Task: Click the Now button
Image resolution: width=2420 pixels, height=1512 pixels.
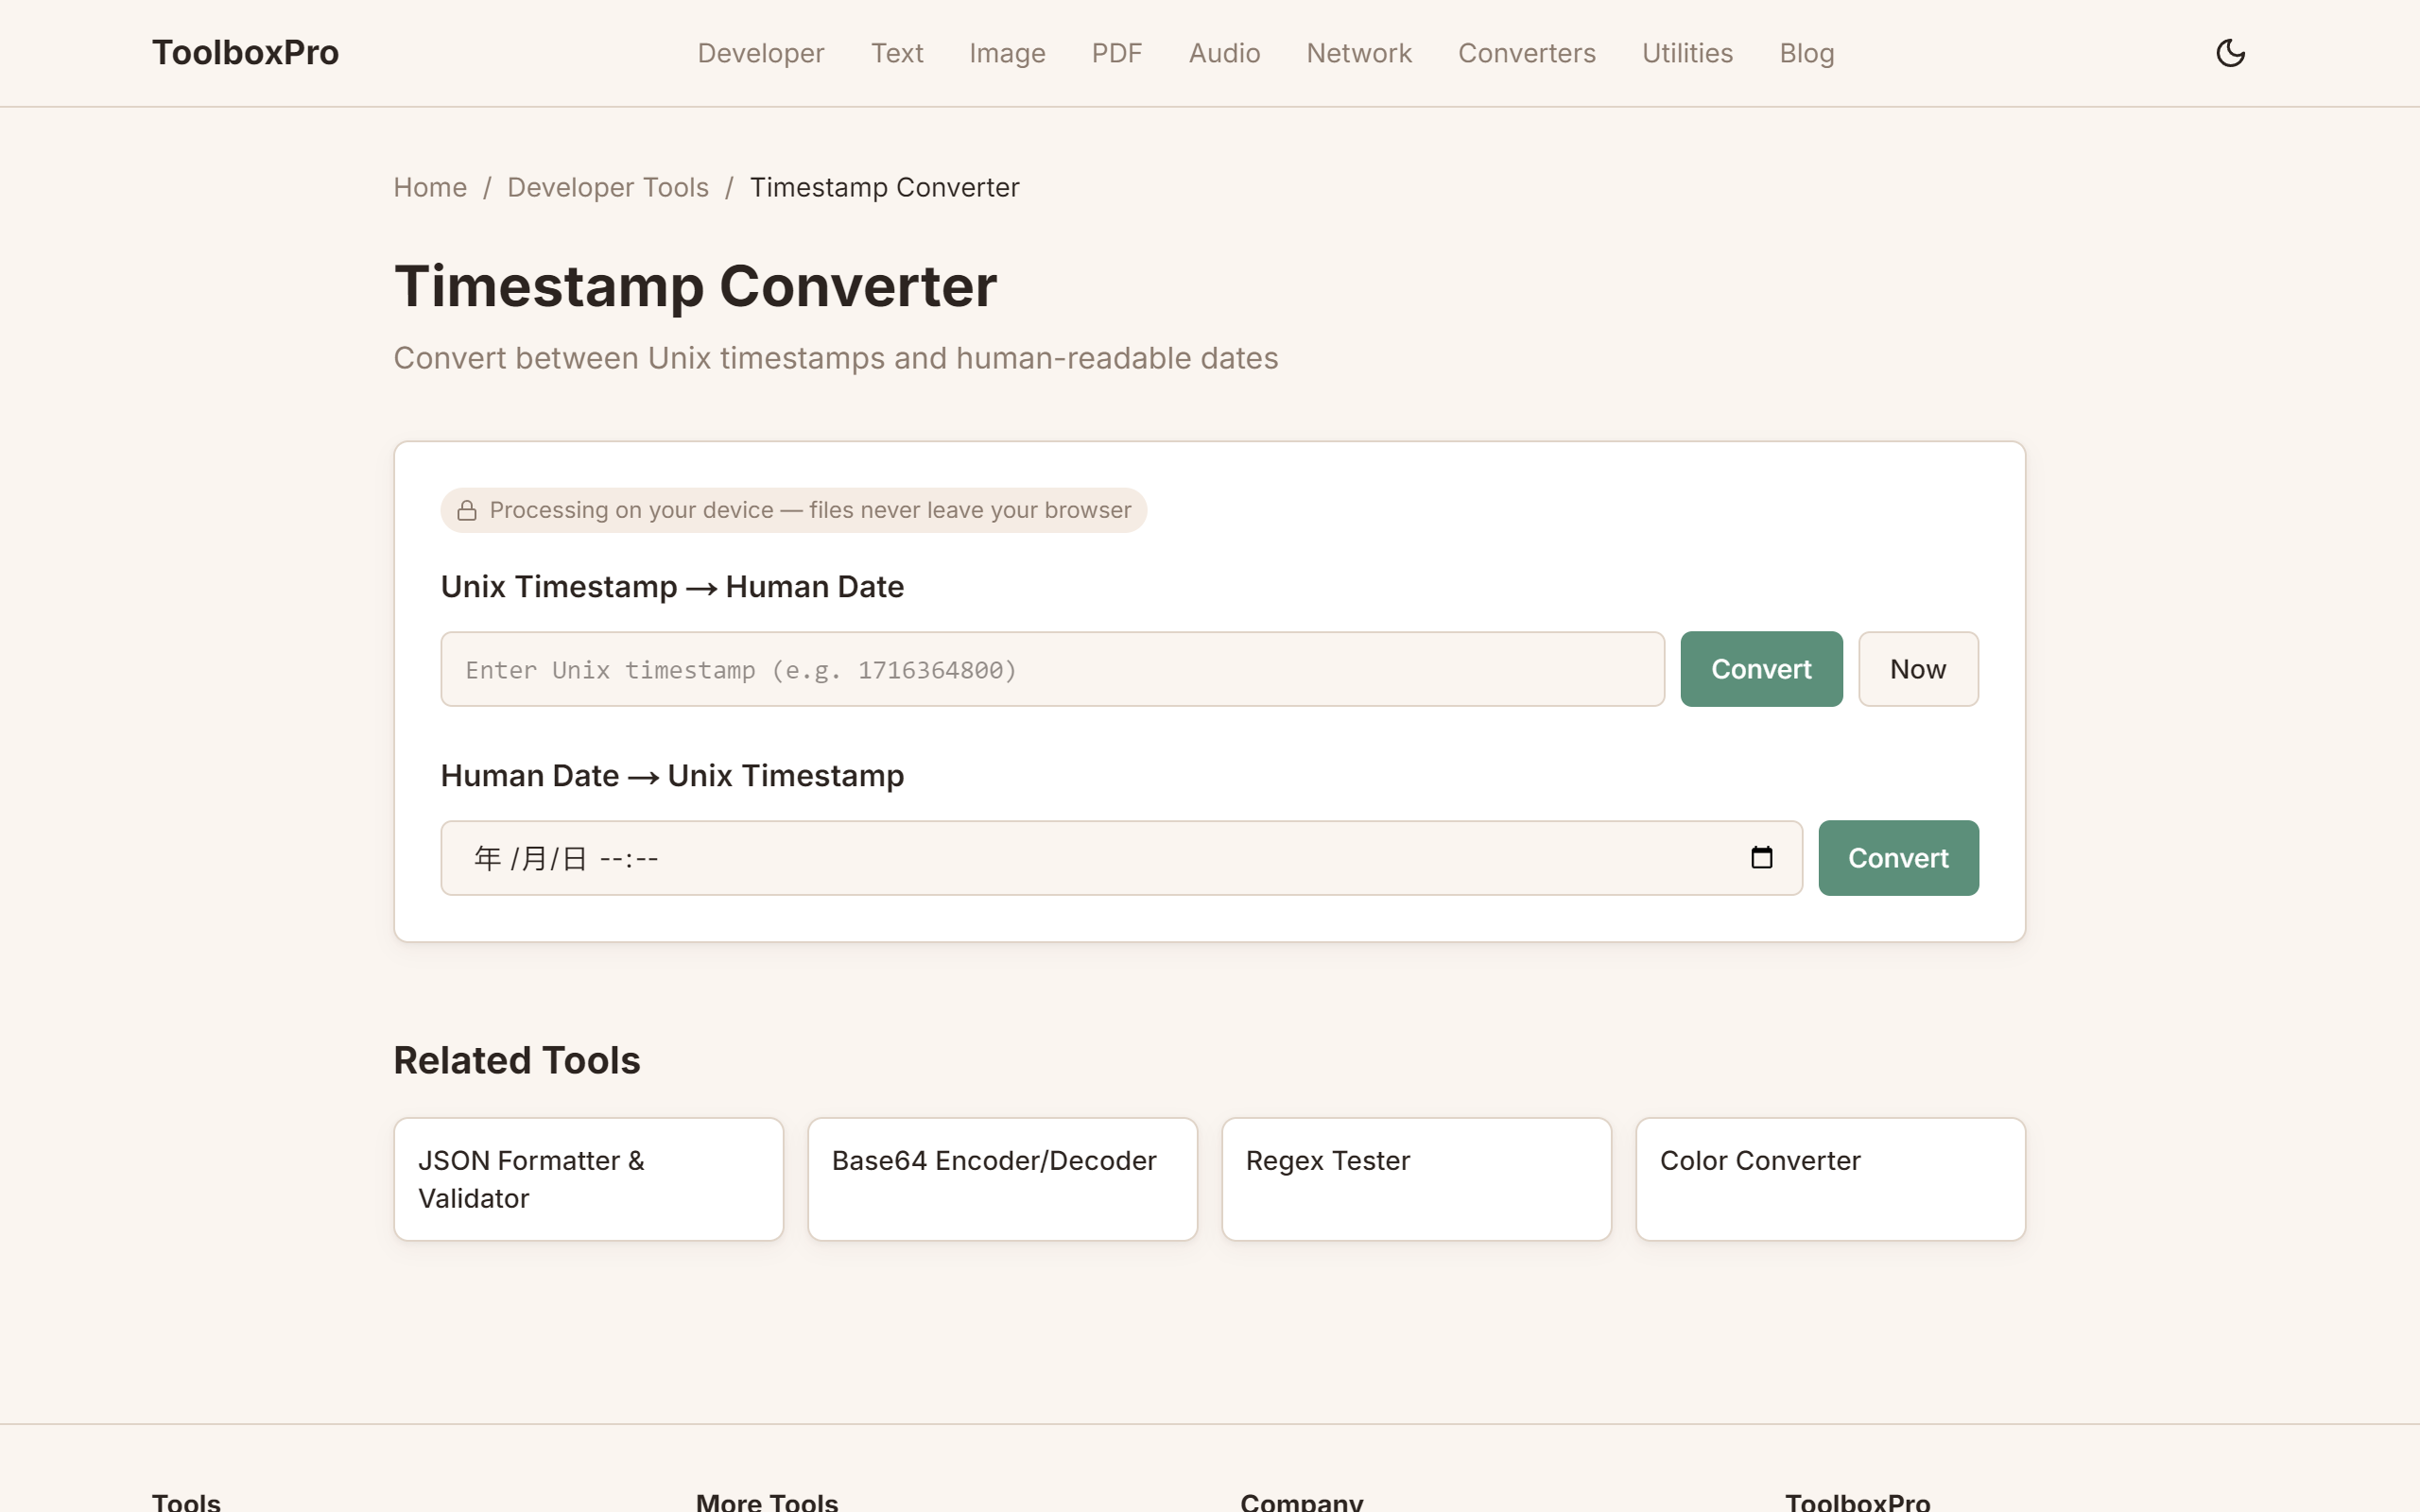Action: pyautogui.click(x=1918, y=669)
